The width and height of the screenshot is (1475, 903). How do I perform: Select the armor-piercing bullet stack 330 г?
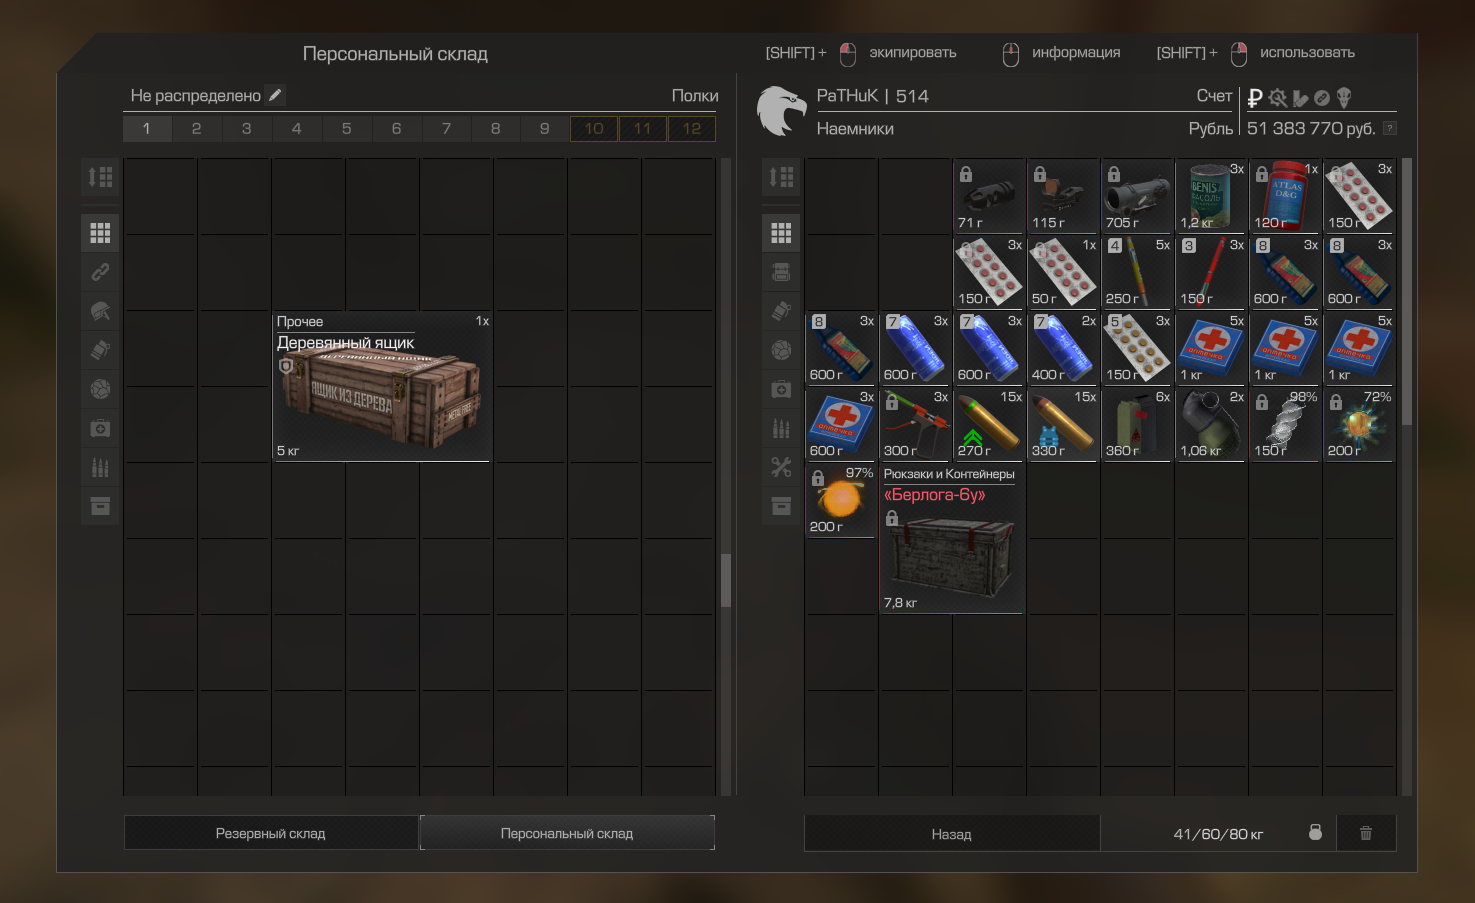[x=1063, y=424]
